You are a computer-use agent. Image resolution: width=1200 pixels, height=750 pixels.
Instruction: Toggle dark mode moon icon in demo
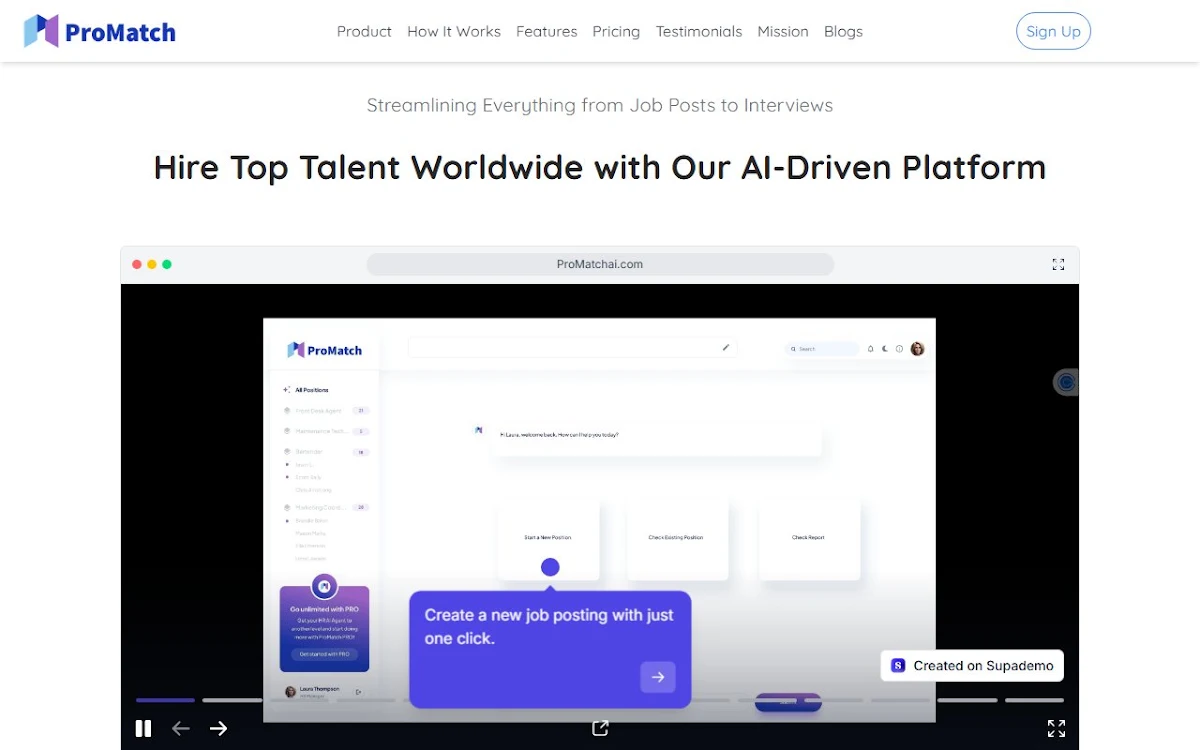885,349
